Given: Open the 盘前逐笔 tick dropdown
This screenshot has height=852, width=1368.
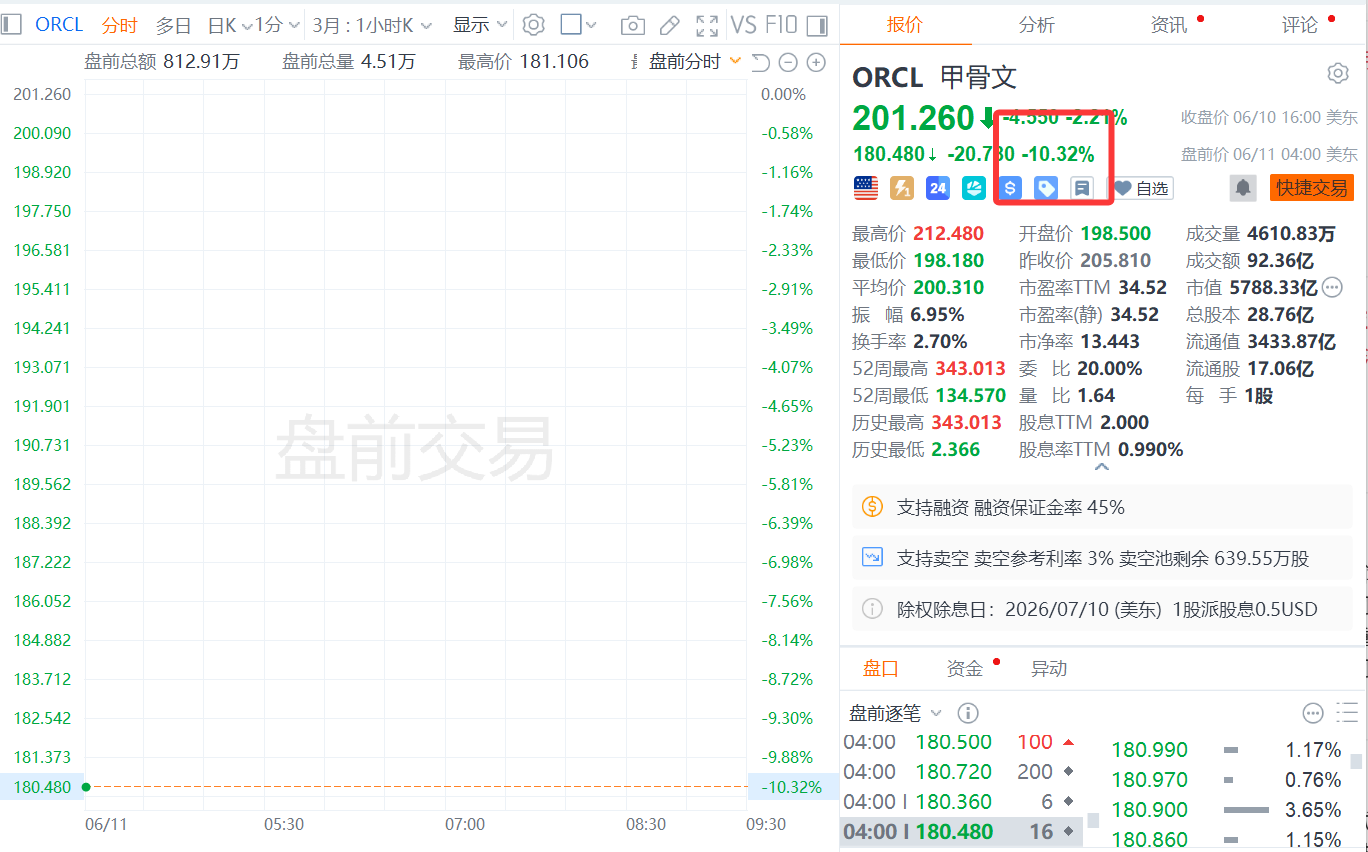Looking at the screenshot, I should tap(895, 713).
